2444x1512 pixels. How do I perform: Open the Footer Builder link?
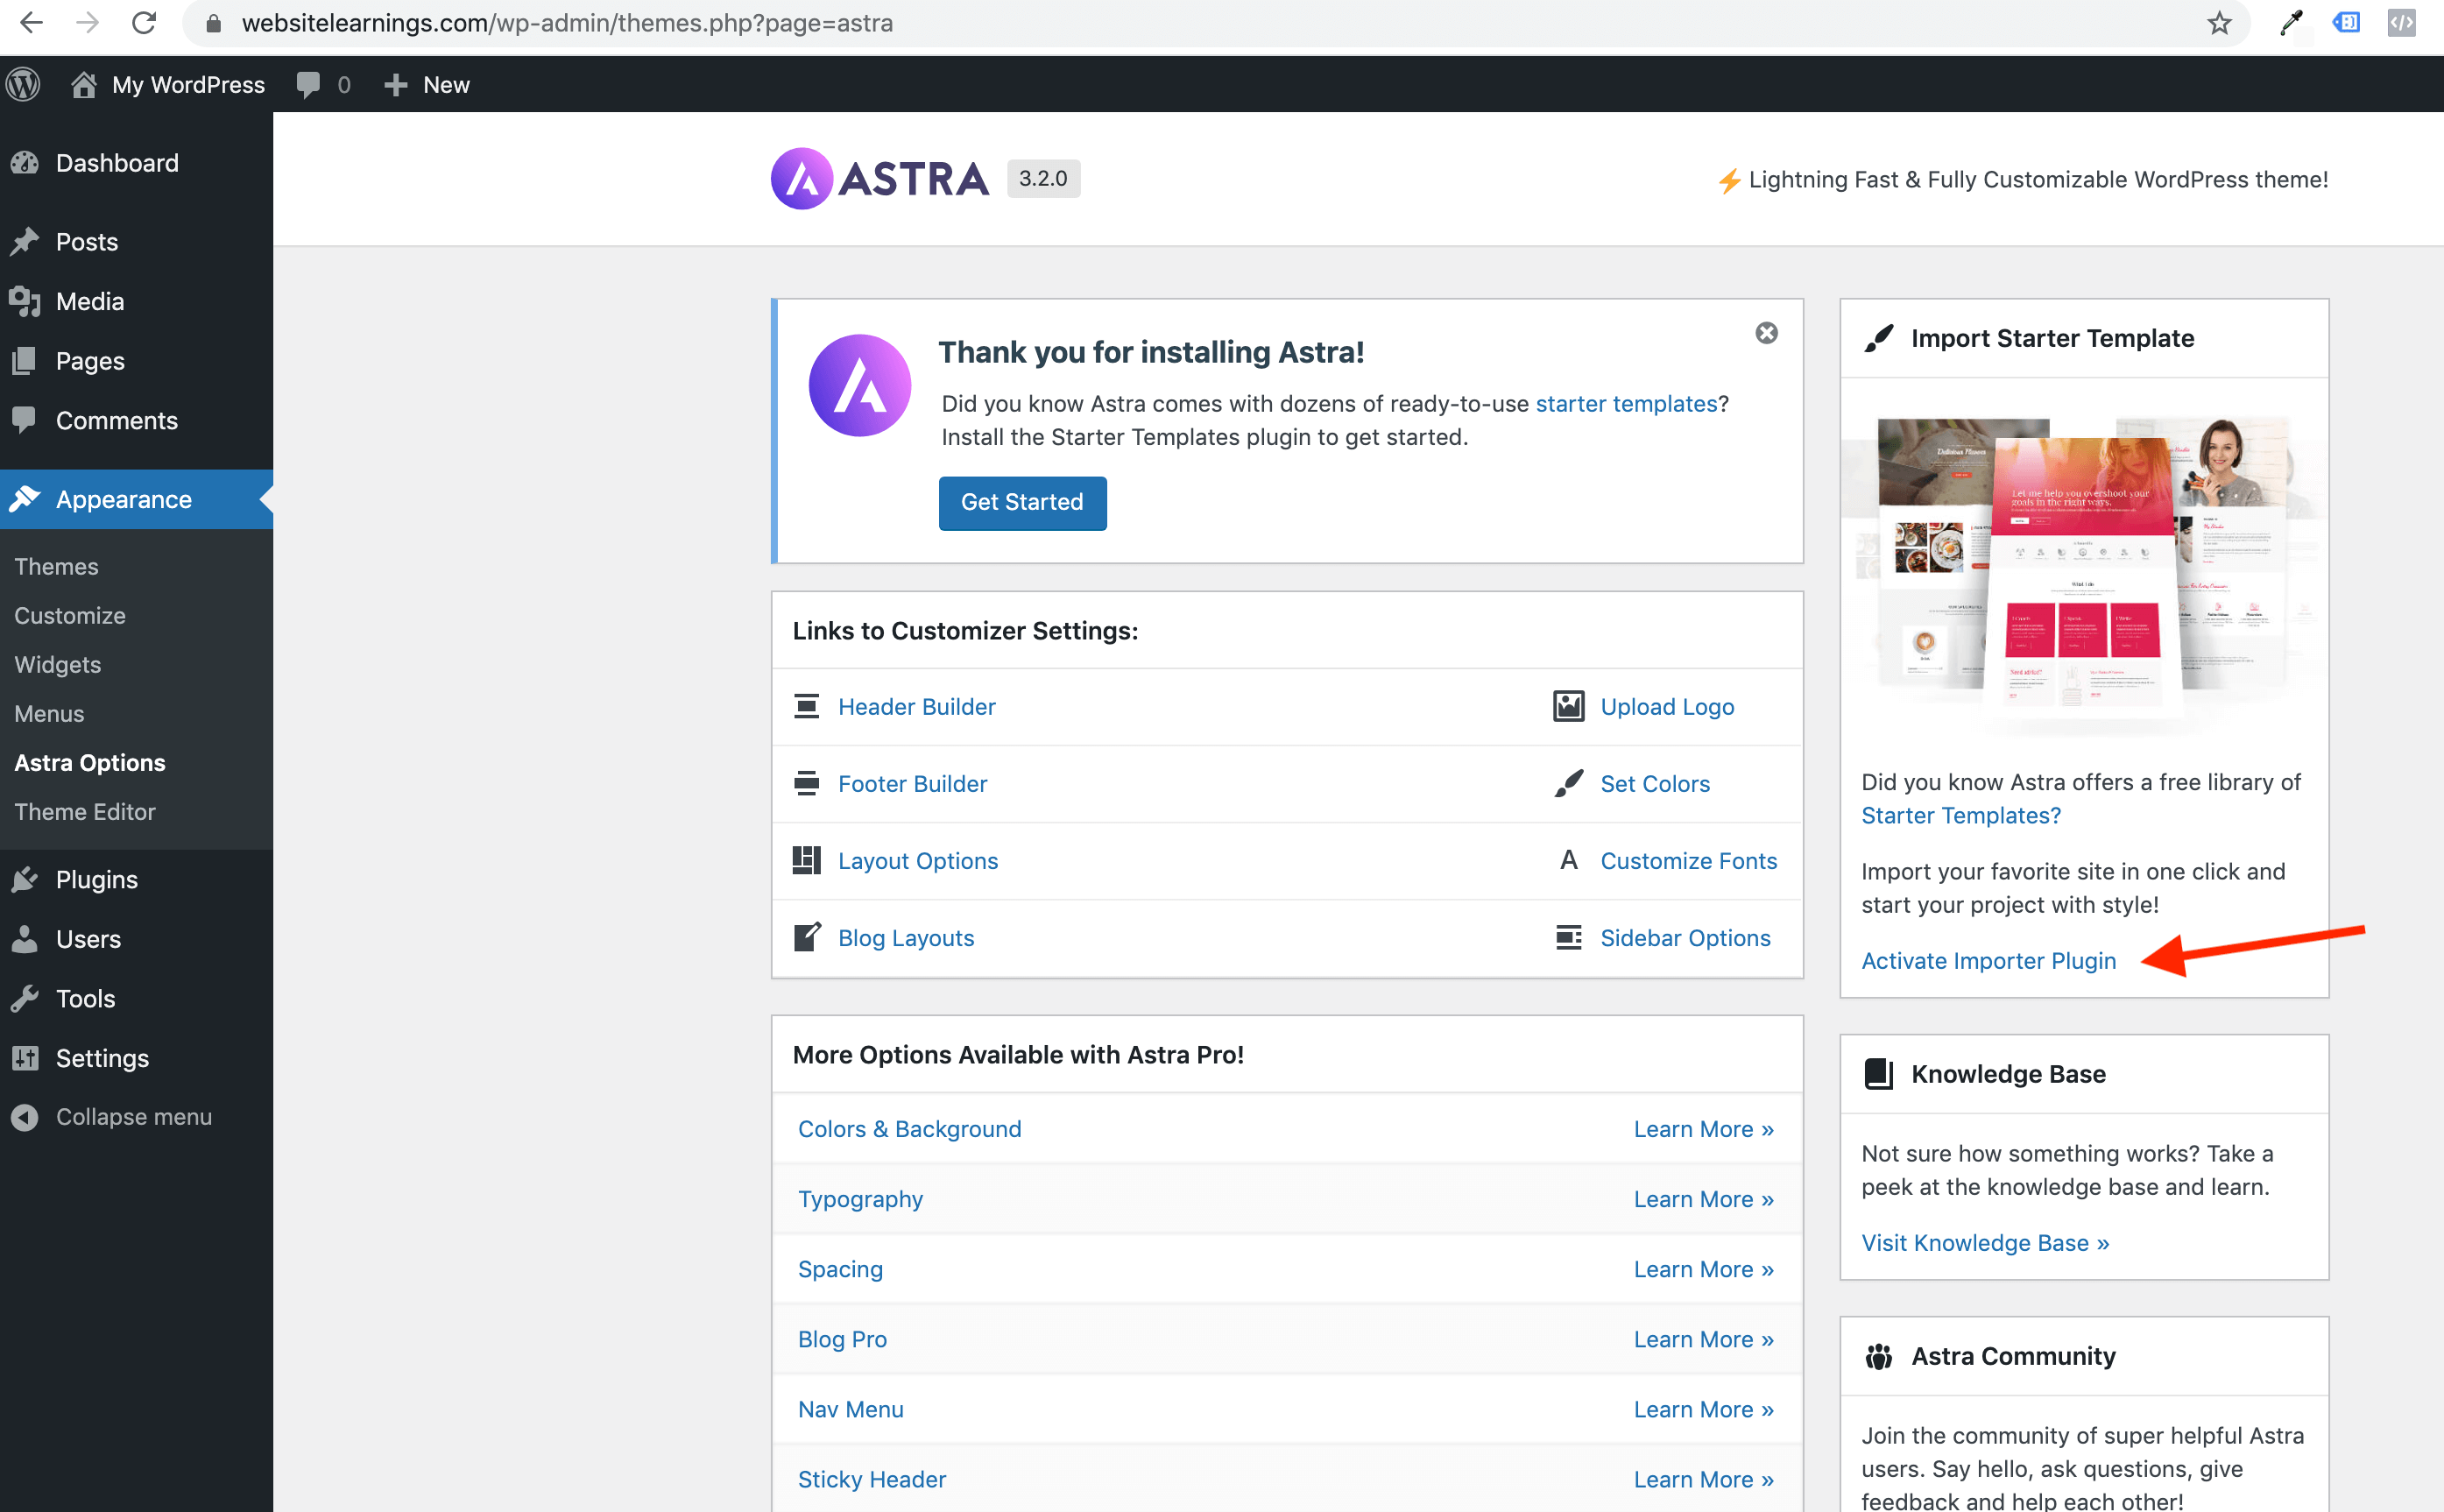pyautogui.click(x=913, y=784)
